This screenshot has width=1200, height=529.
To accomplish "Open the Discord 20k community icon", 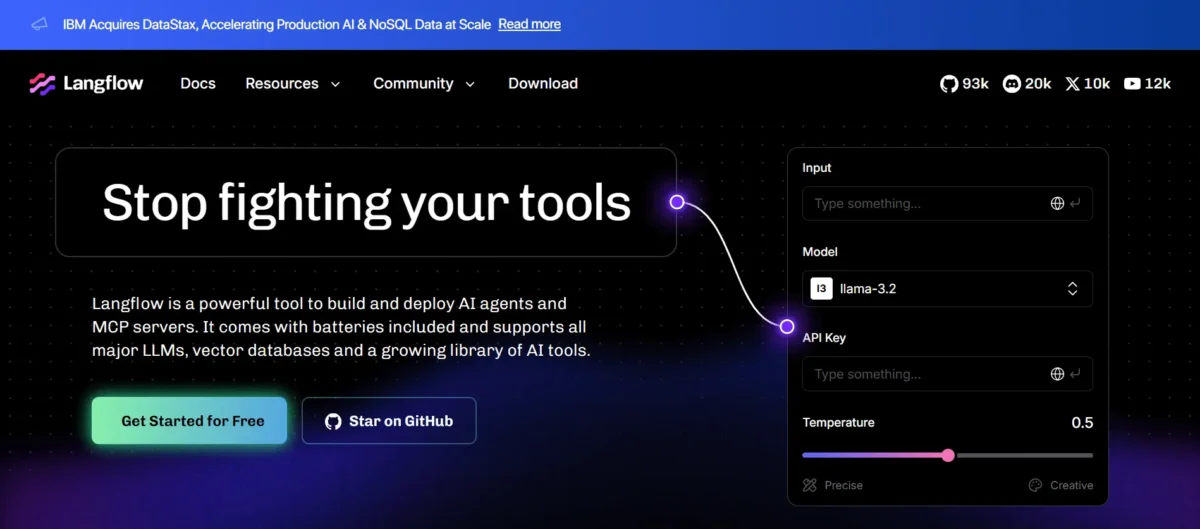I will [x=1011, y=84].
